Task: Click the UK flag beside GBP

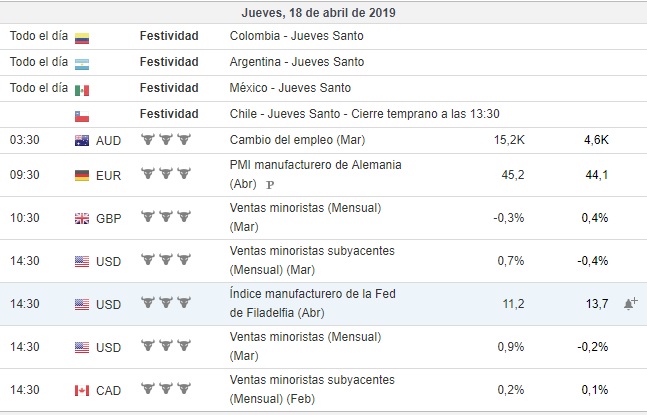Action: (82, 217)
